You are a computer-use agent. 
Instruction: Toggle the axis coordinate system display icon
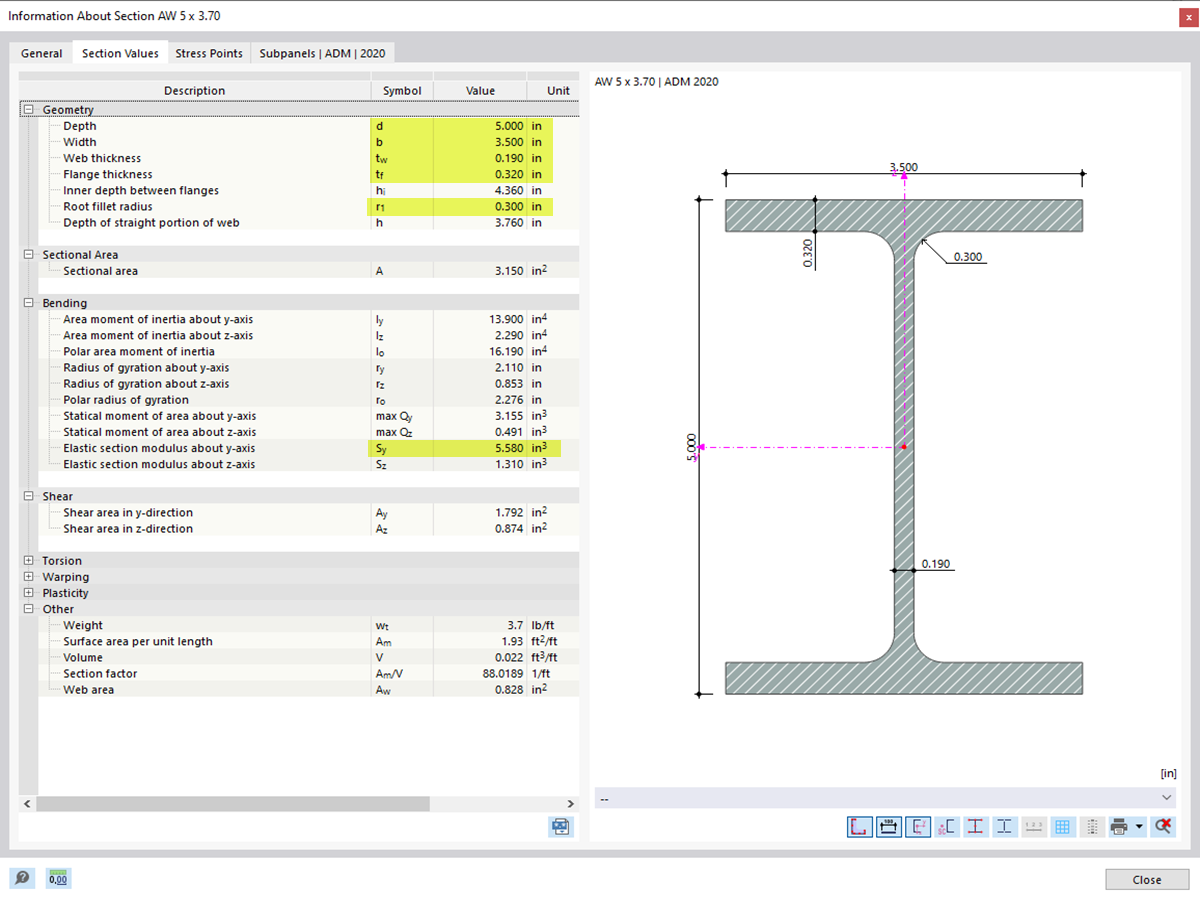point(915,827)
